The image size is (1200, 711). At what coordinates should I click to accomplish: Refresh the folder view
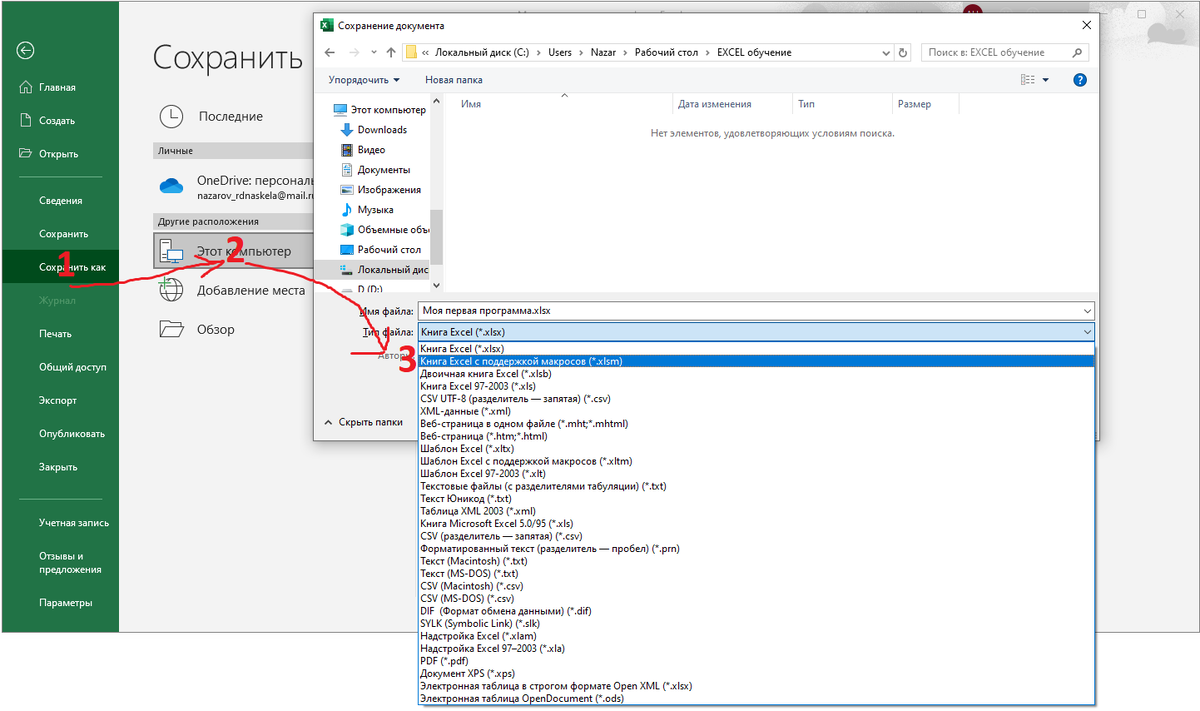point(904,52)
